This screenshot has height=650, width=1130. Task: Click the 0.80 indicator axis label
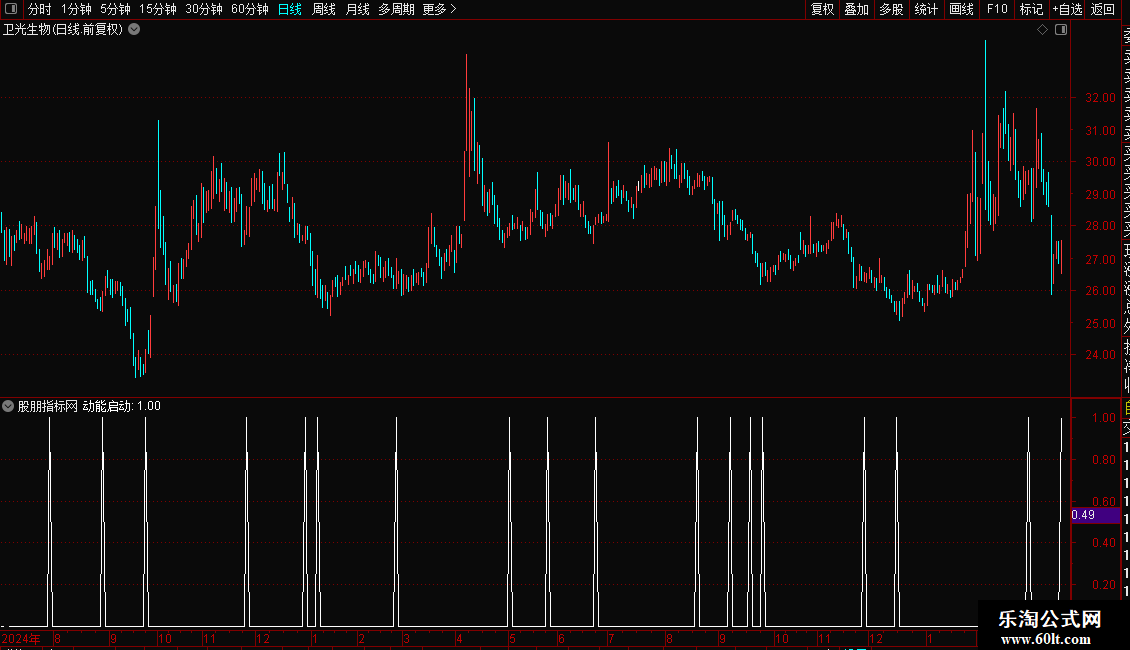click(1103, 459)
